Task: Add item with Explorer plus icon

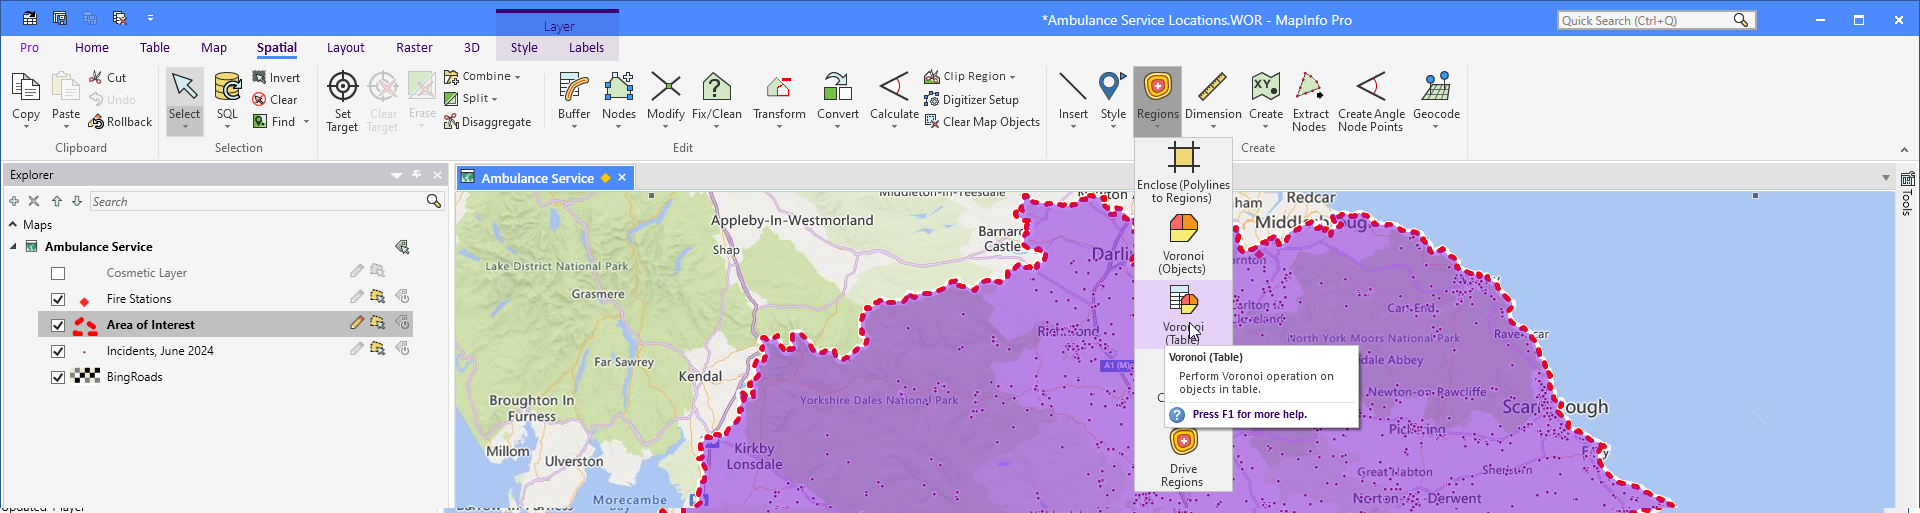Action: (x=14, y=201)
